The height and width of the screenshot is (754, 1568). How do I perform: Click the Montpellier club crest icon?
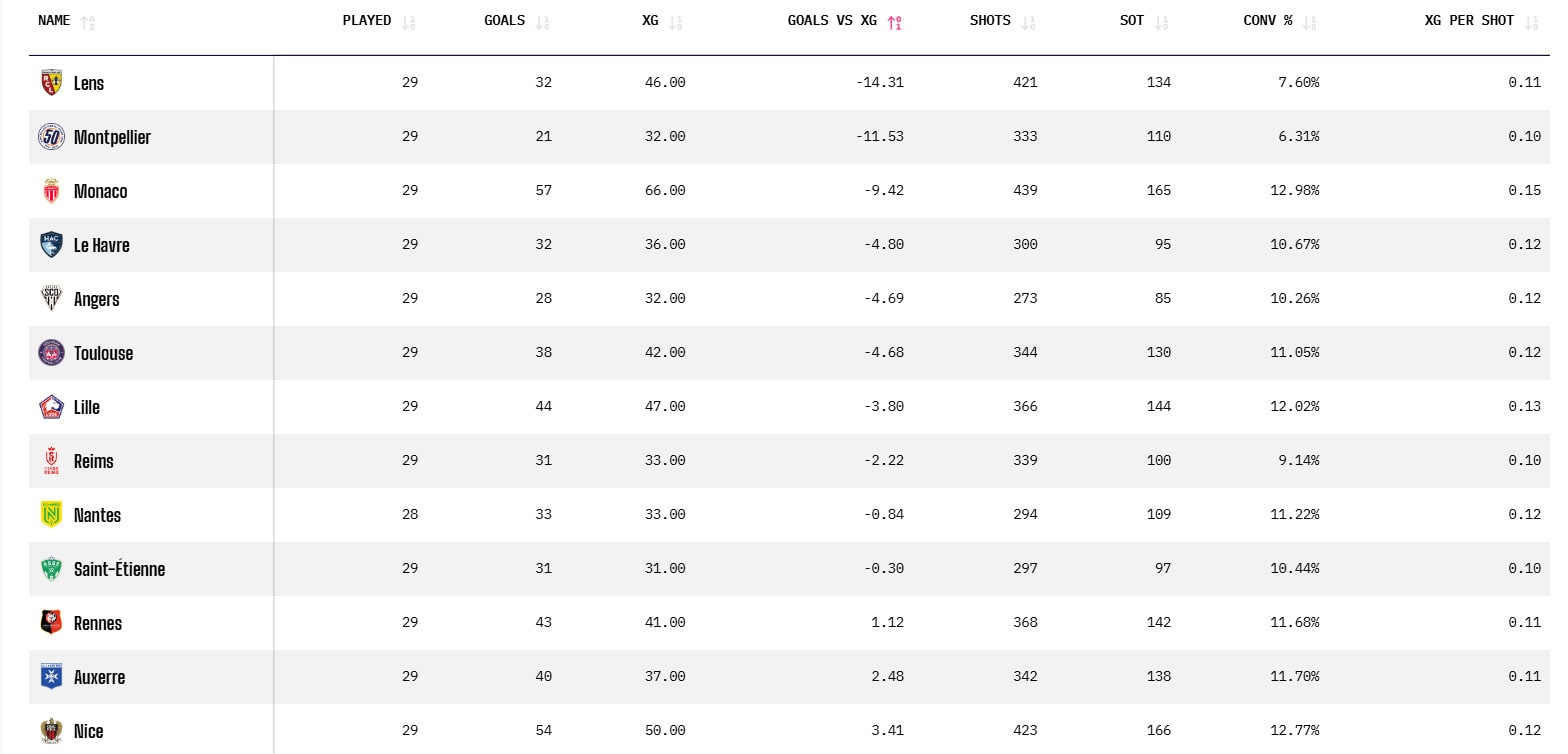pos(51,137)
